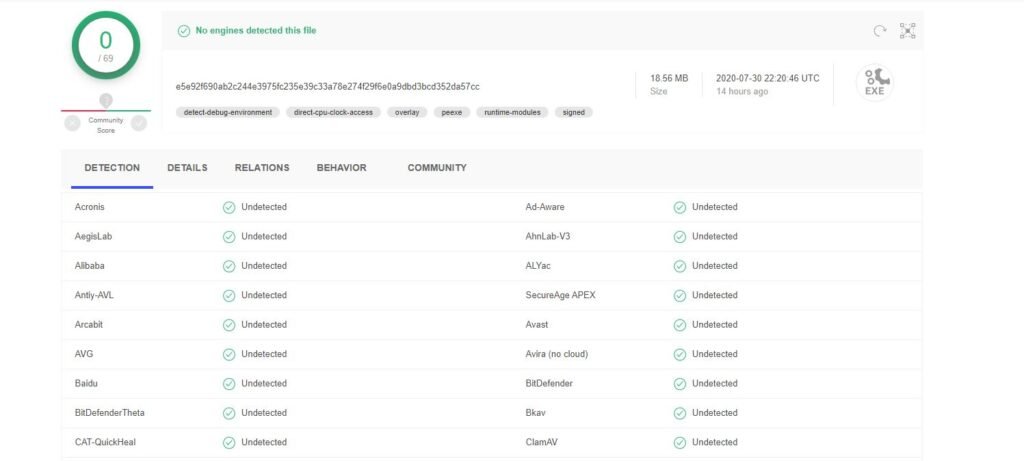Viewport: 1024px width, 461px height.
Task: Click the AVG engine name
Action: pyautogui.click(x=84, y=354)
